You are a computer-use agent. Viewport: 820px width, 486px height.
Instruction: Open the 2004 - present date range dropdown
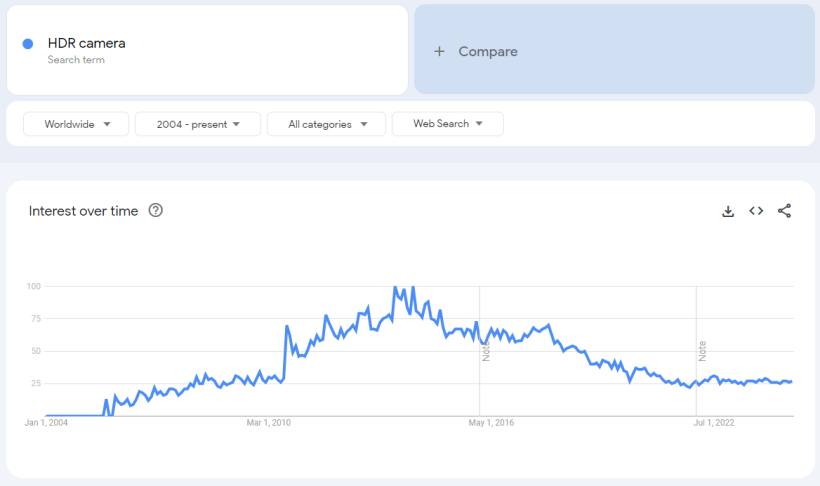click(x=198, y=124)
